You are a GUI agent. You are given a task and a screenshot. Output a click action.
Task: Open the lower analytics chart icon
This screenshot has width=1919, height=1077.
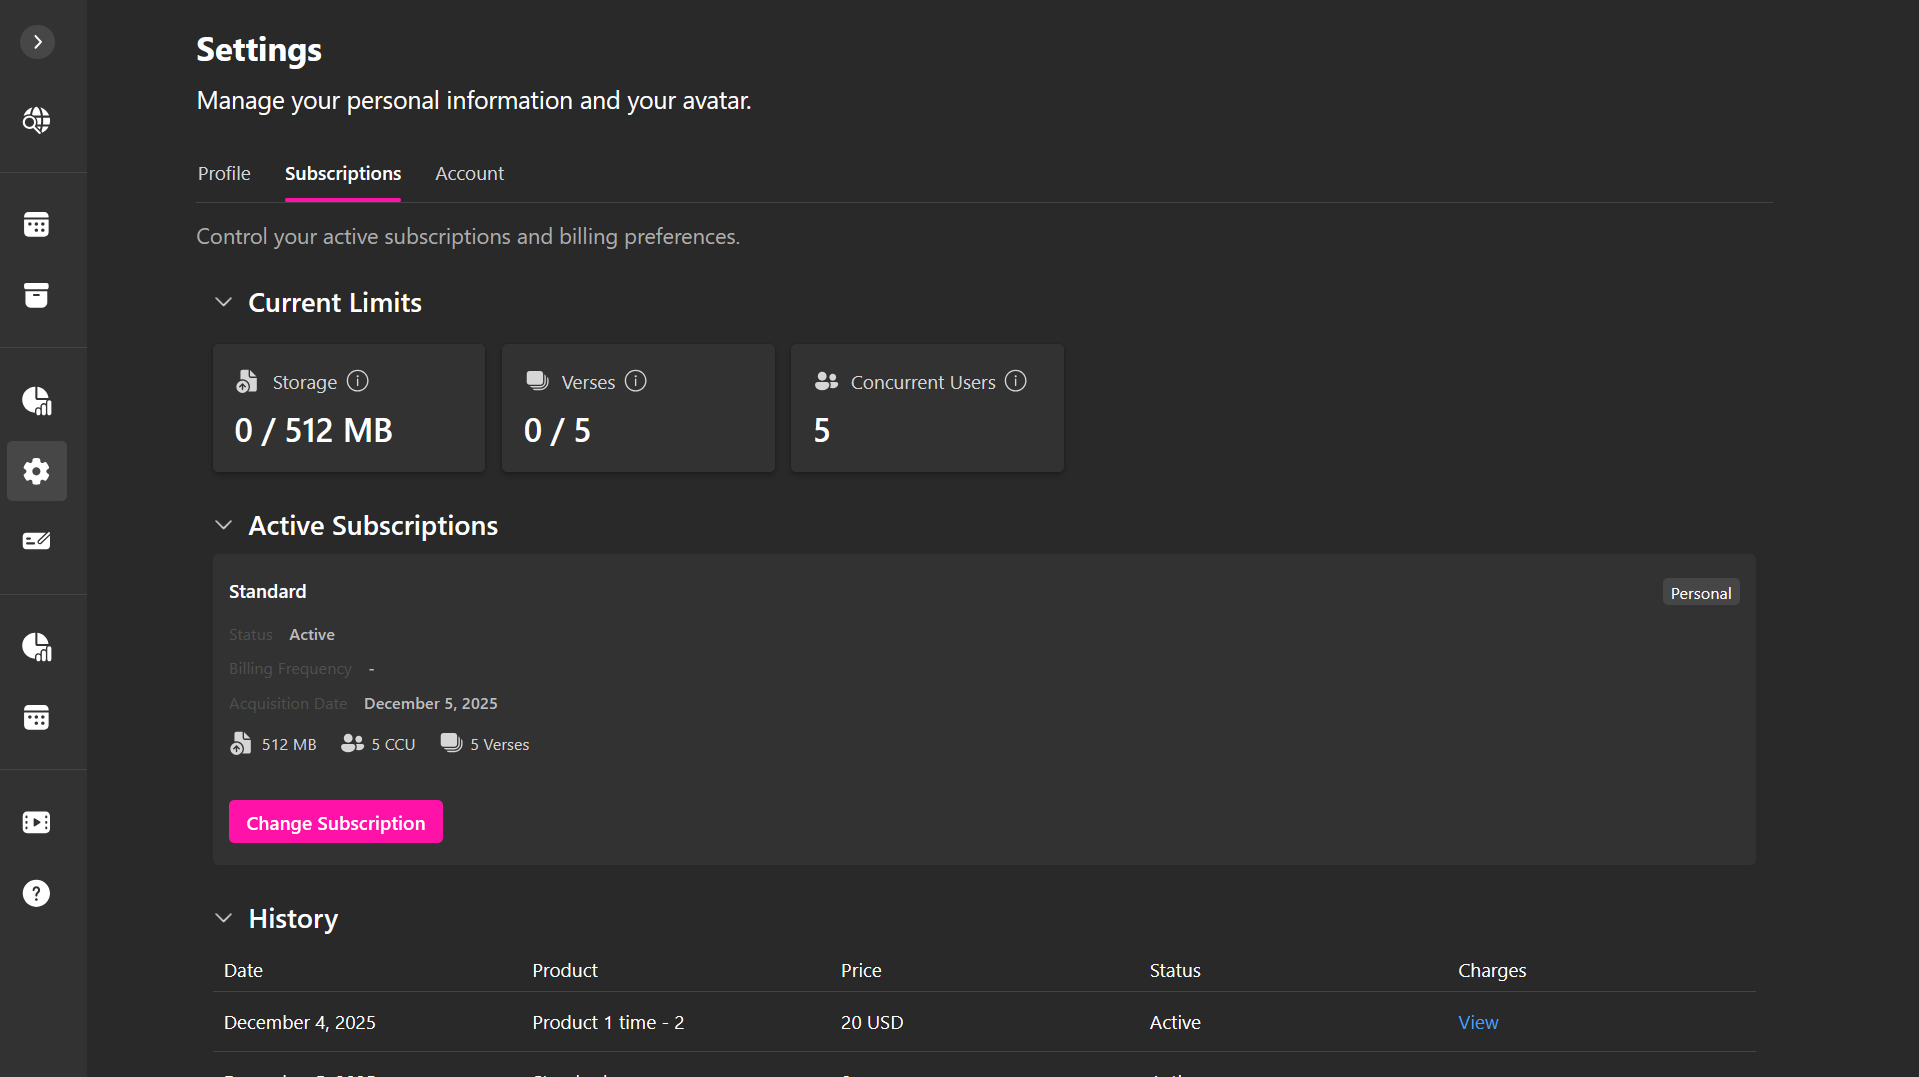[36, 646]
